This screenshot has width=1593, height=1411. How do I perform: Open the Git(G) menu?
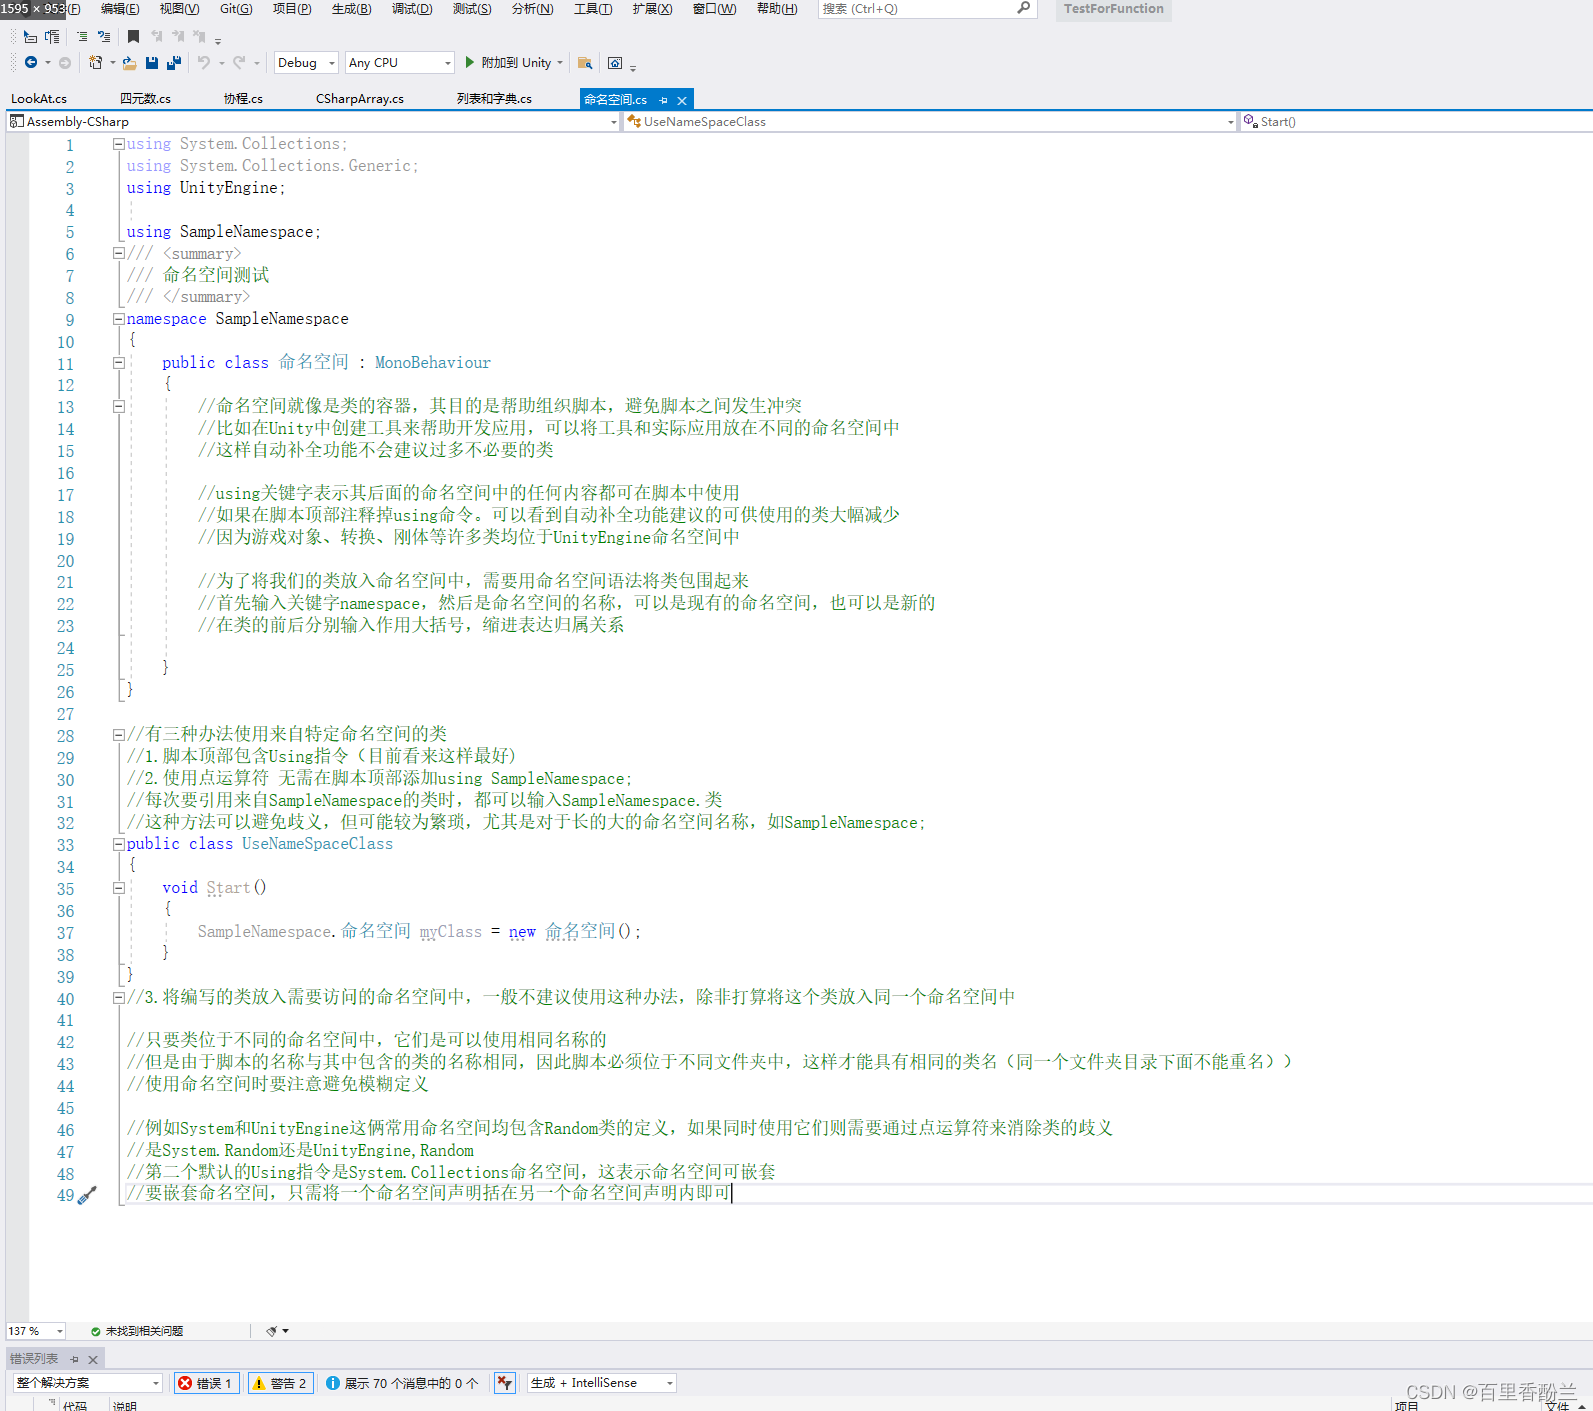coord(236,8)
